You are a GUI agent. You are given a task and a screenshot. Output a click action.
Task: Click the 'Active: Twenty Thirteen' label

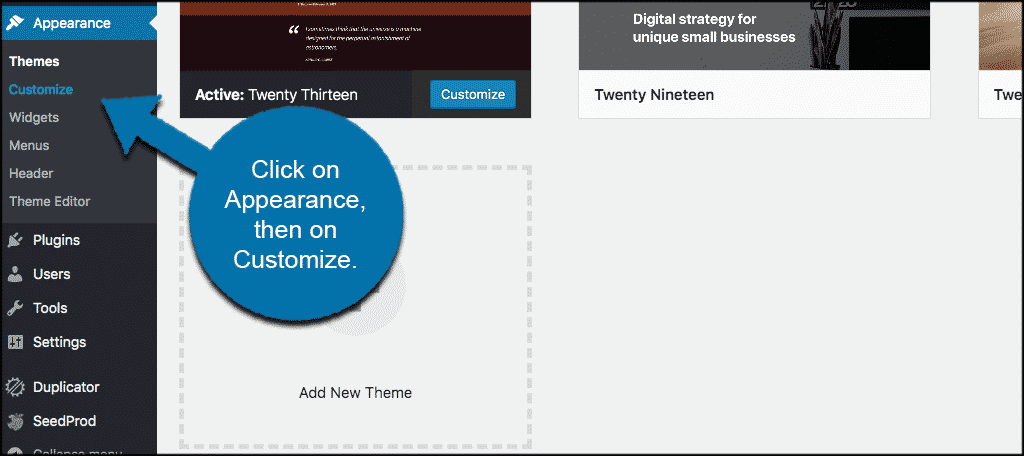click(x=276, y=95)
